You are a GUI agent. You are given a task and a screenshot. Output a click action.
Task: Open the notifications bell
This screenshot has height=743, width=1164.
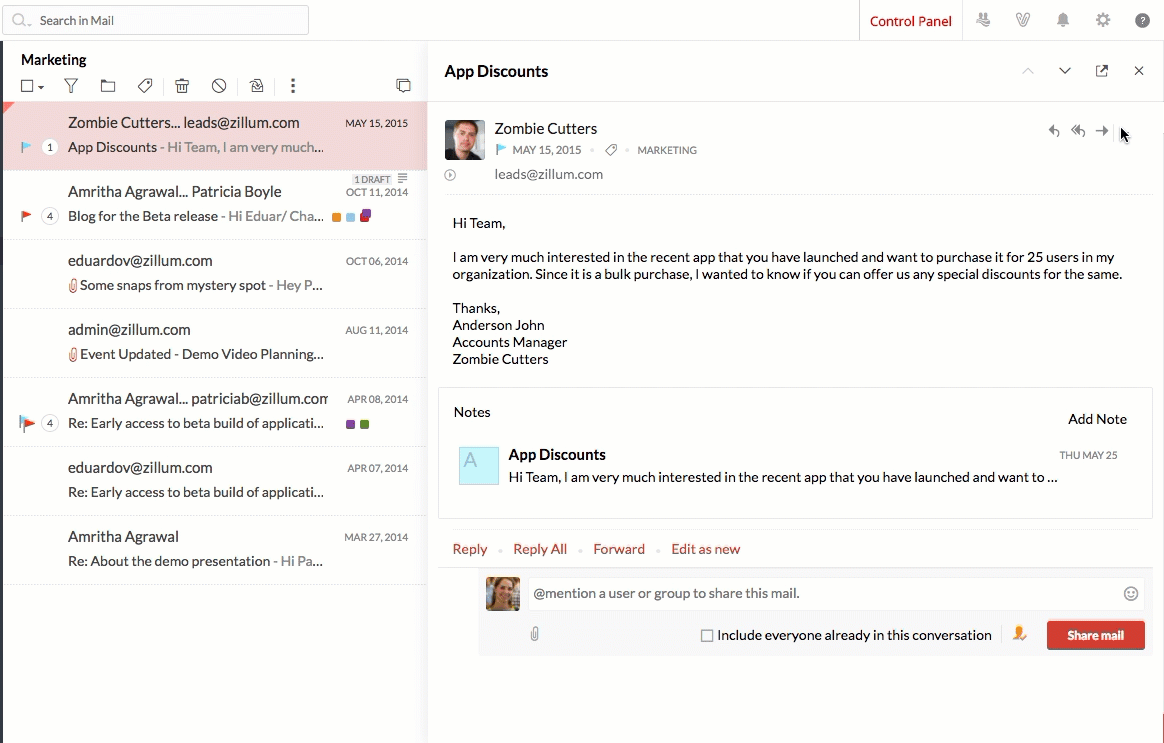[1062, 20]
